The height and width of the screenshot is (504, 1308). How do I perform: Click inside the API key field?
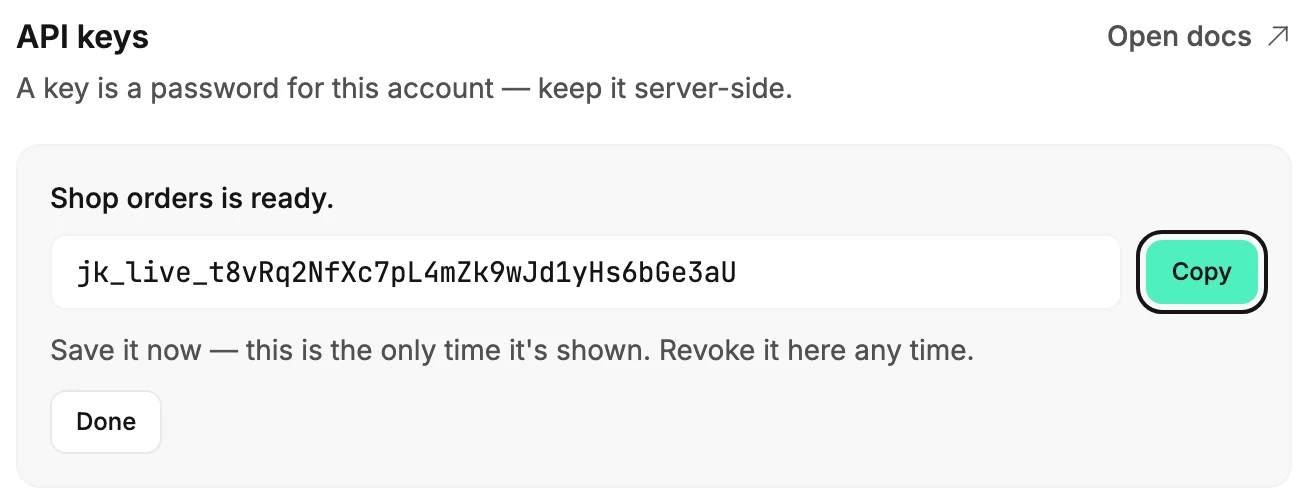tap(586, 272)
